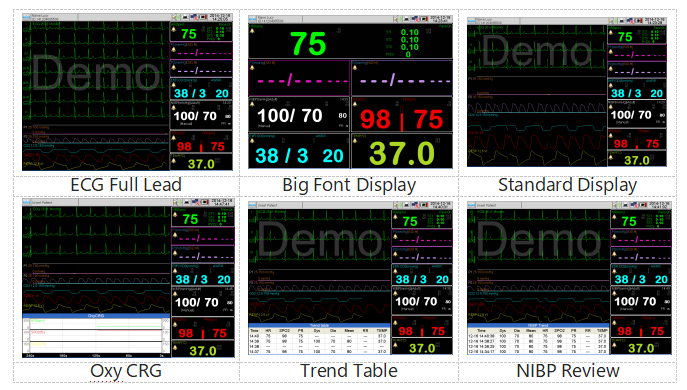Viewport: 687px width, 390px height.
Task: Click SpO2 alarm bell in Big Font Display
Action: [x=355, y=104]
